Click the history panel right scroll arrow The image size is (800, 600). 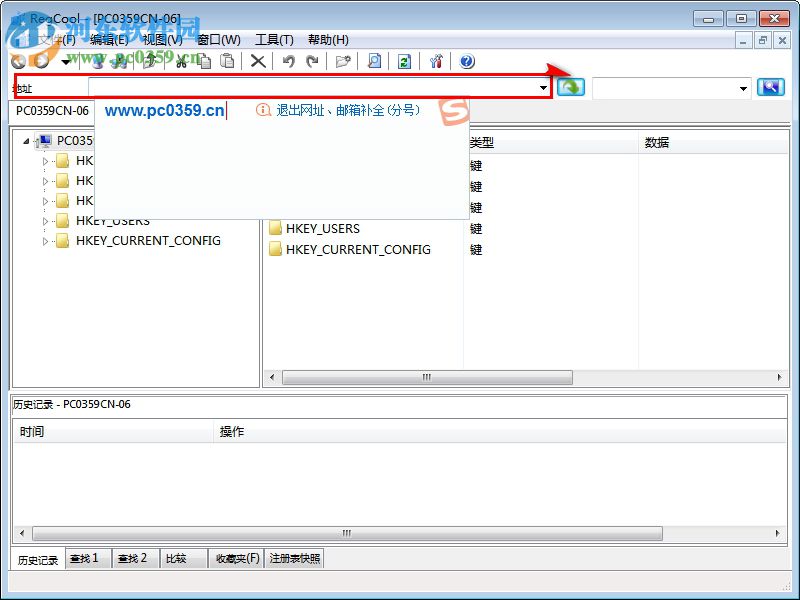click(777, 534)
